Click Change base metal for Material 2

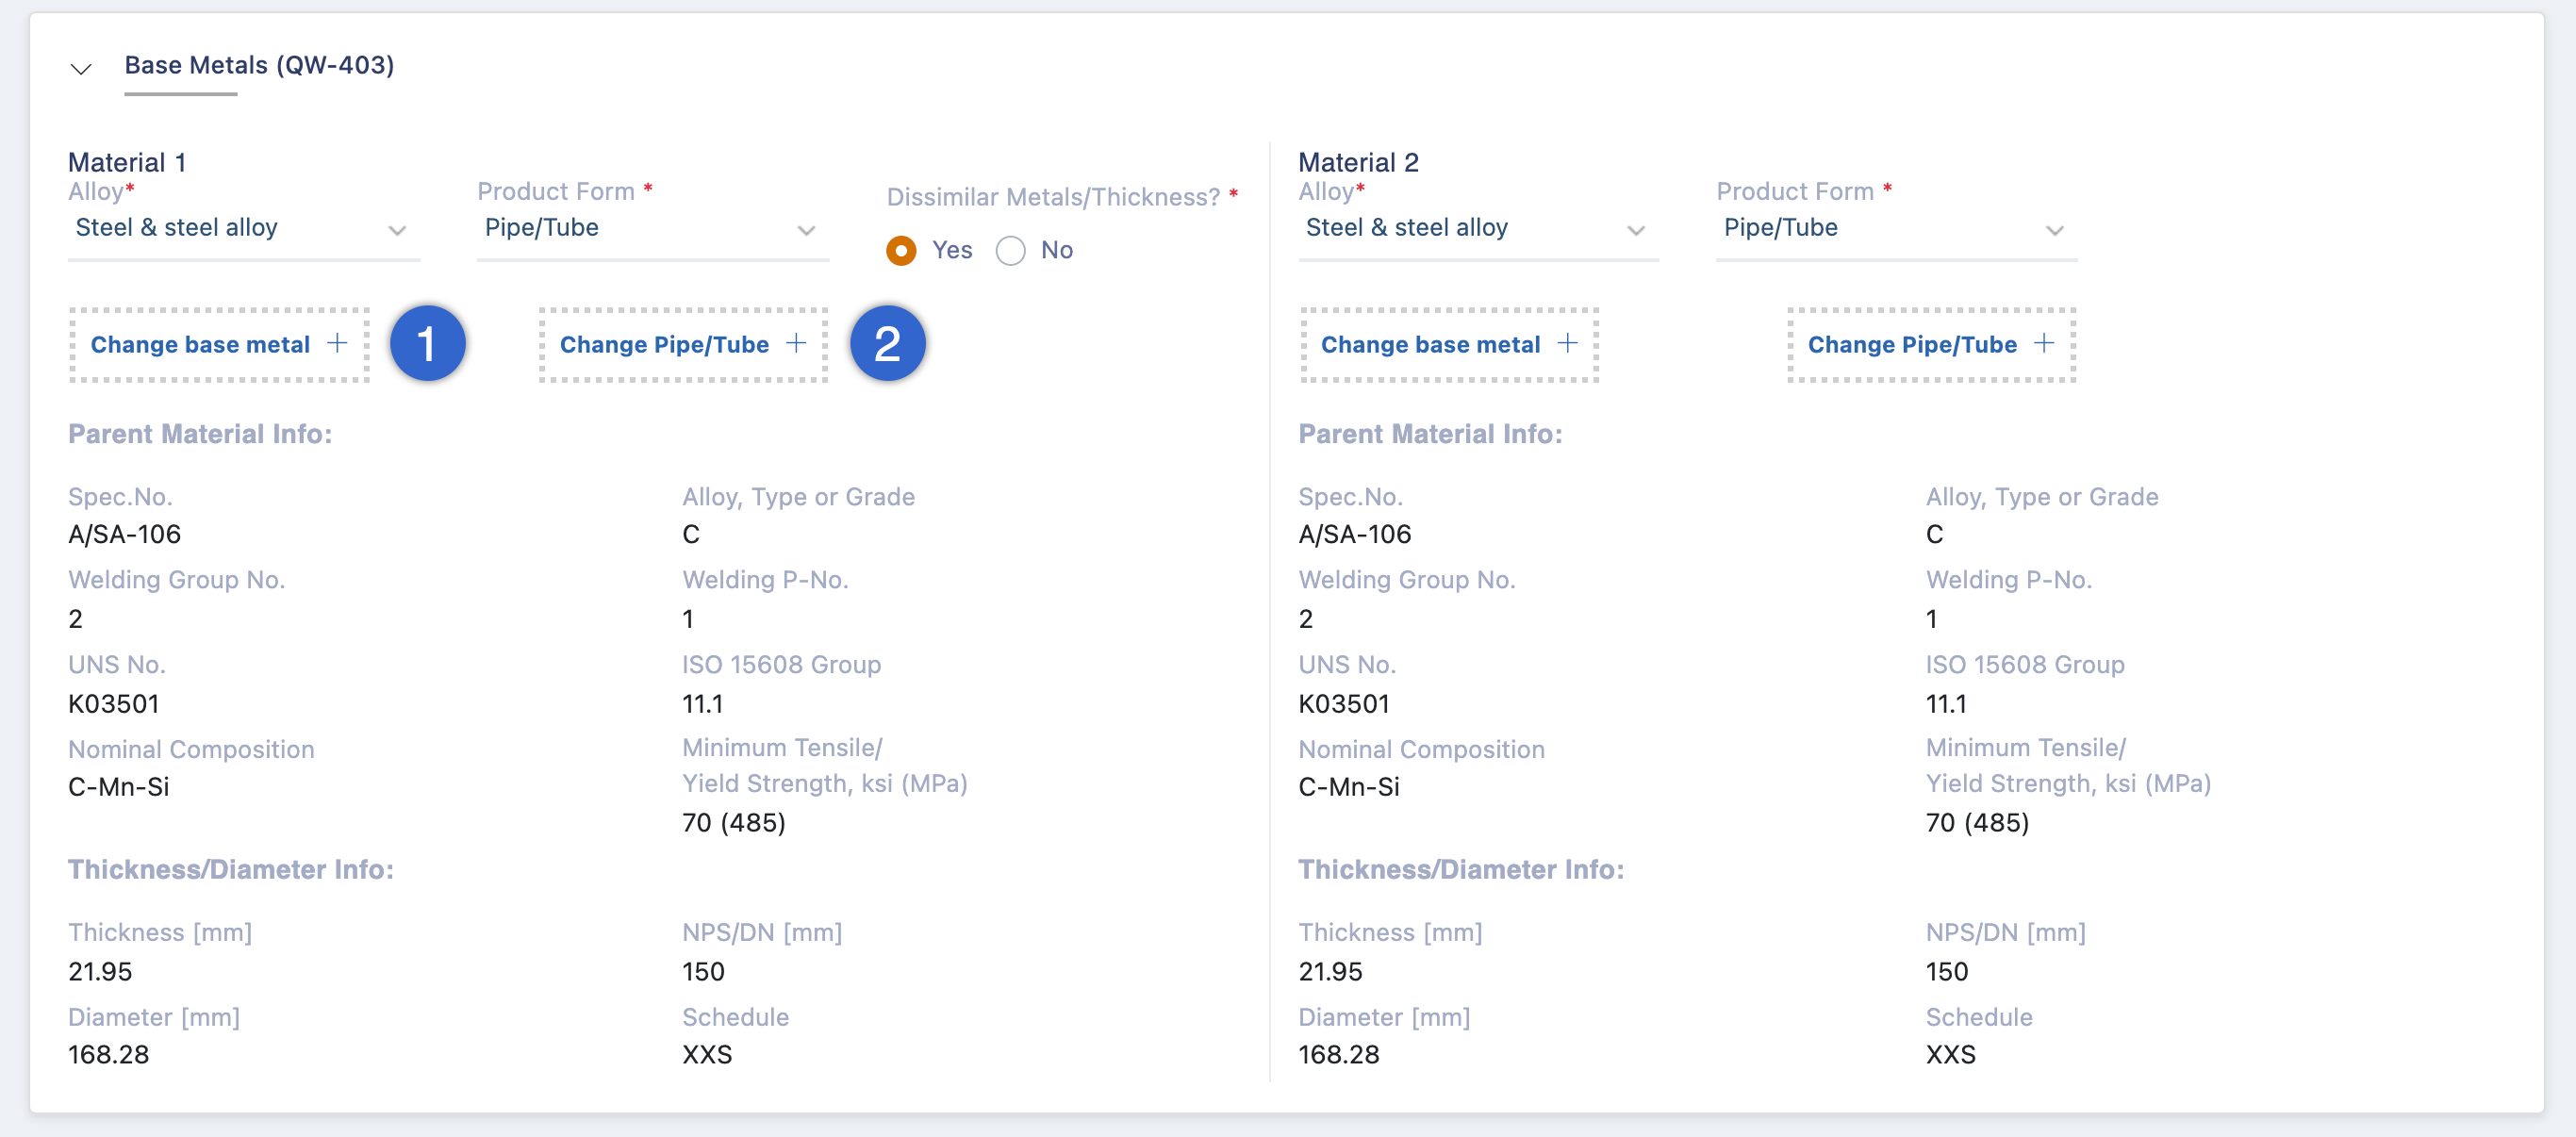pyautogui.click(x=1449, y=345)
